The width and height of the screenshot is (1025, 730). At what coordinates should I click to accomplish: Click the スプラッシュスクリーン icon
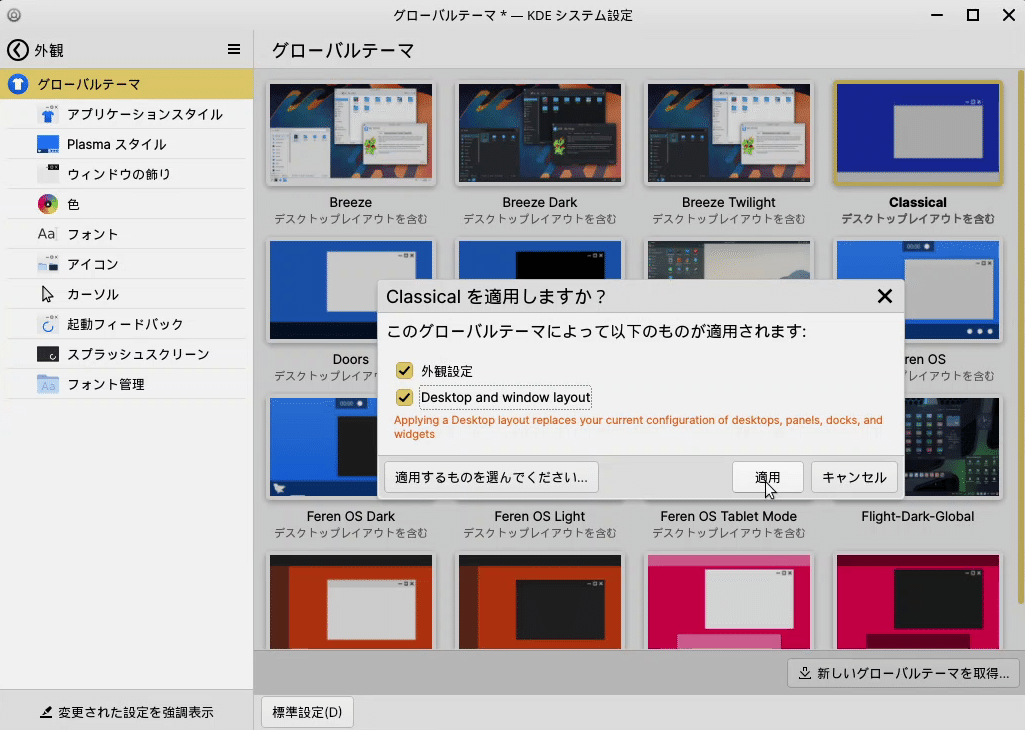(x=48, y=354)
